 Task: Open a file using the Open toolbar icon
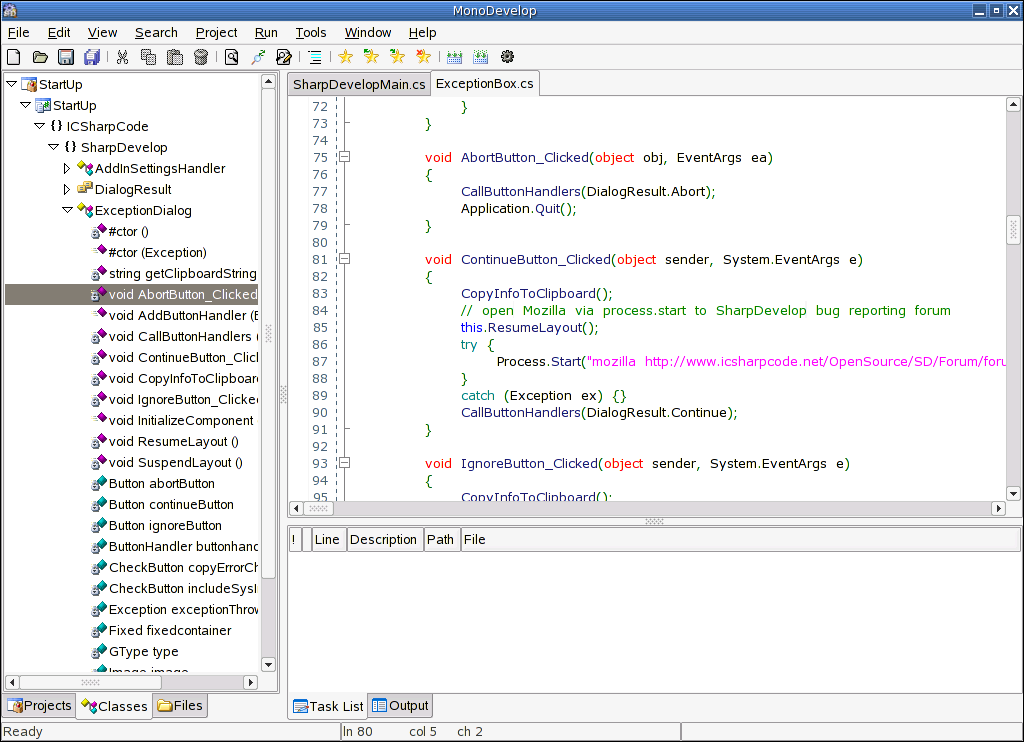click(x=39, y=57)
